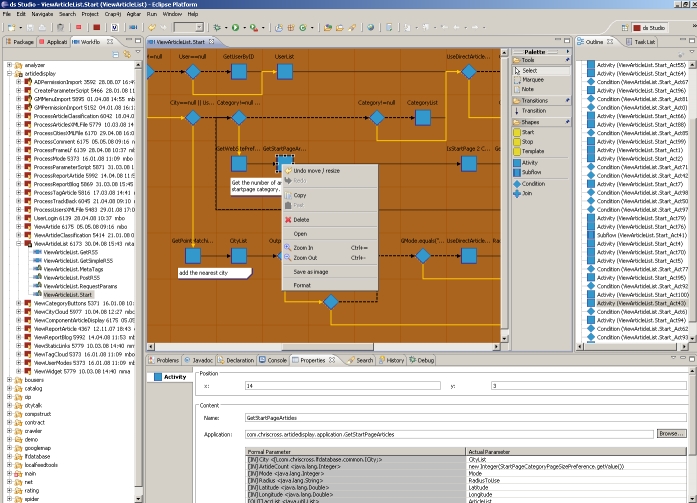697x503 pixels.
Task: Collapse the ViewArticleList tree node
Action: (19, 243)
